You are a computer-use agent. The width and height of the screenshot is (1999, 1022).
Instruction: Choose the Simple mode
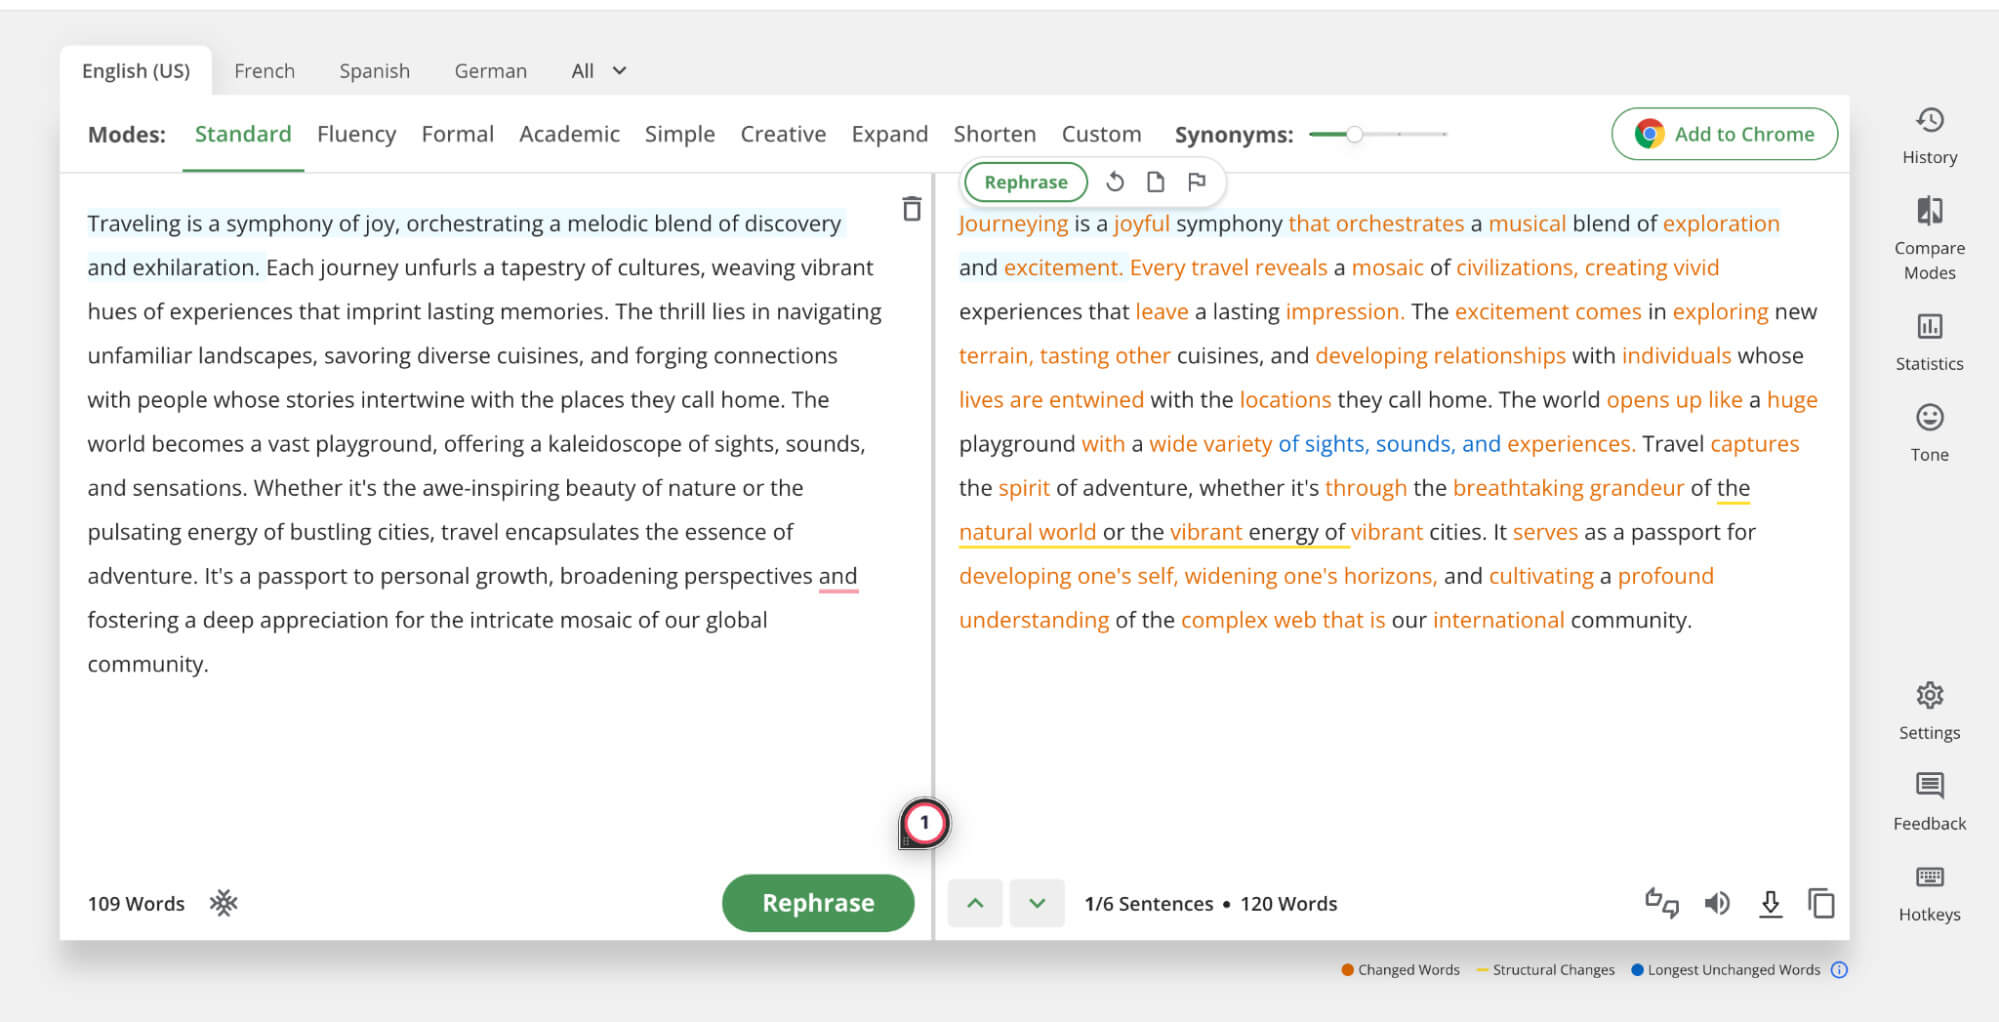[679, 134]
